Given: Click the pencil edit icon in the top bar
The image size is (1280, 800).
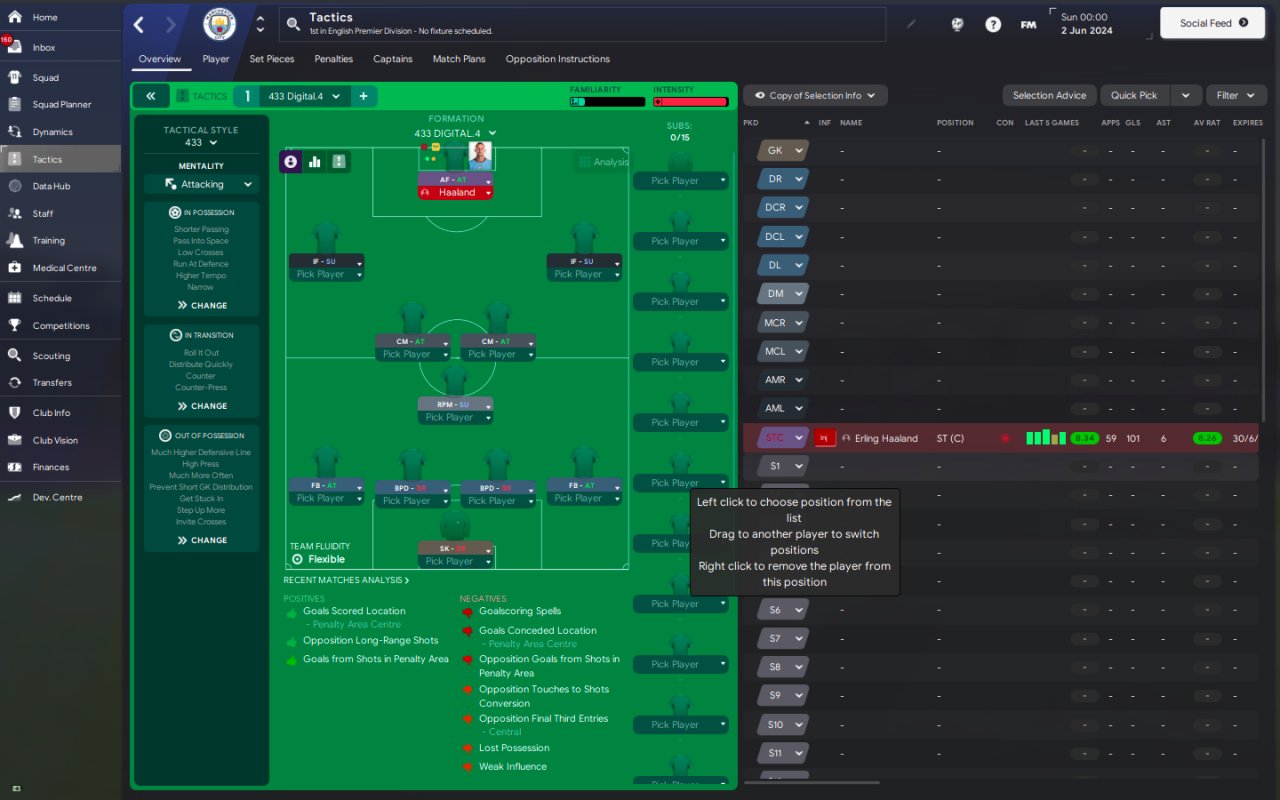Looking at the screenshot, I should click(x=910, y=24).
